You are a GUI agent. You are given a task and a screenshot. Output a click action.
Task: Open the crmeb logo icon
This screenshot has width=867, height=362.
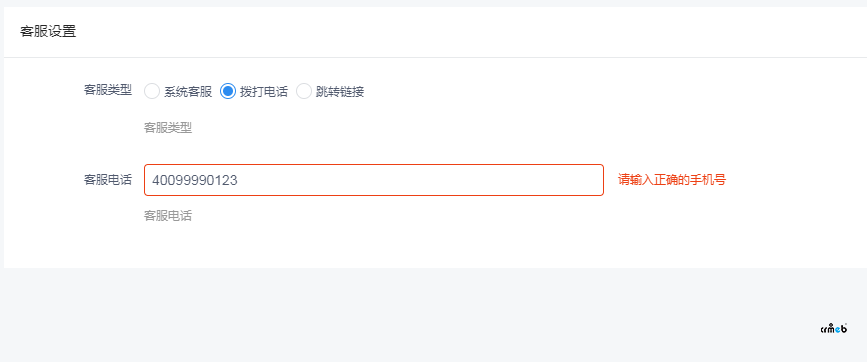(834, 328)
